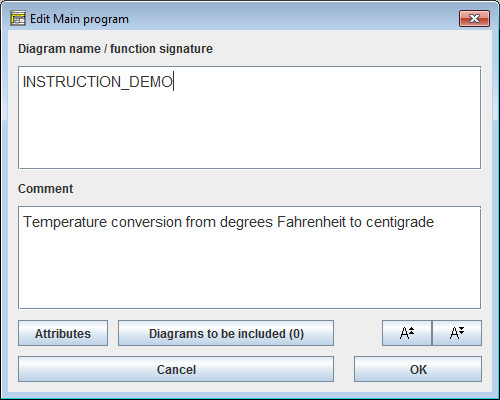Confirm changes with the OK button

pos(418,369)
